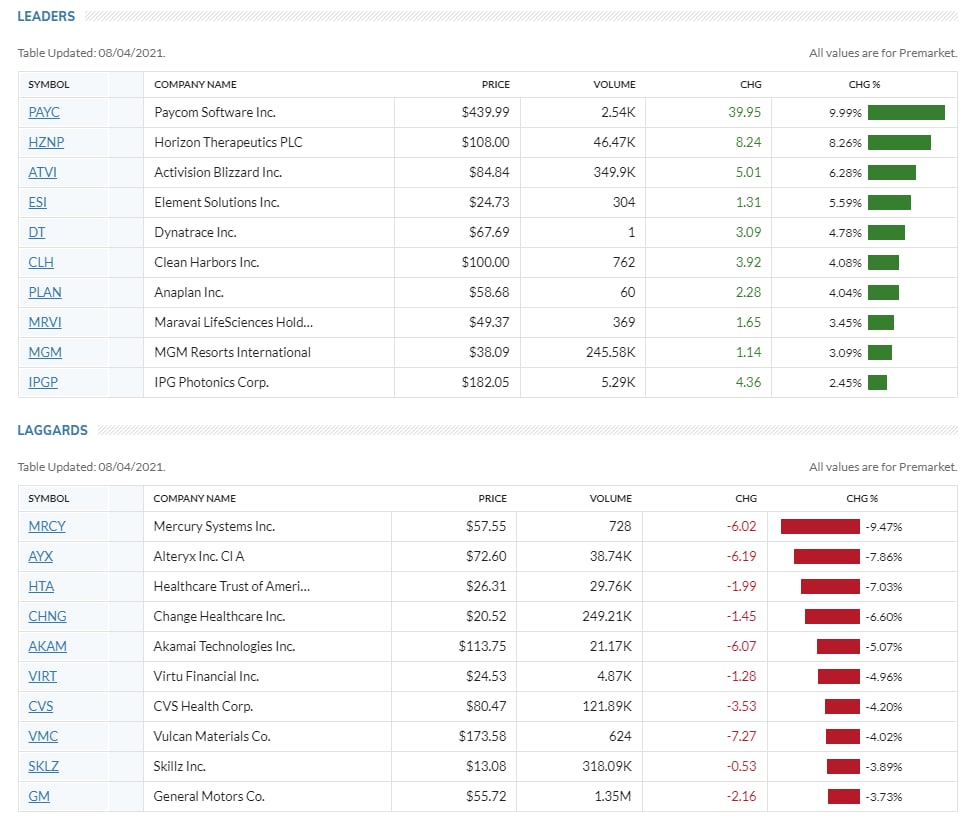
Task: Open the PLAN symbol link
Action: 45,292
